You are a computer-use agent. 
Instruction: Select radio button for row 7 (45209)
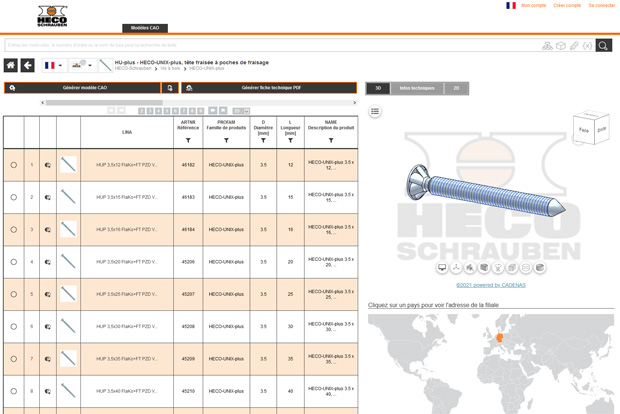tap(14, 359)
